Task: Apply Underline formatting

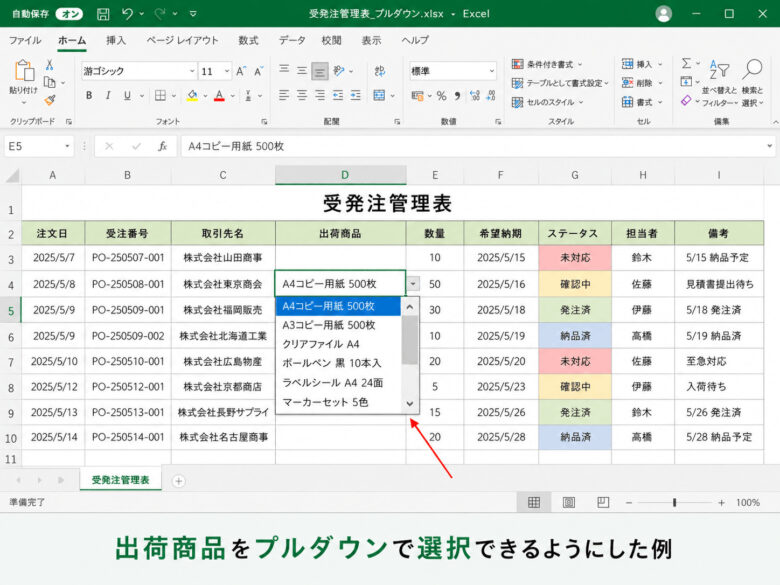Action: 127,96
